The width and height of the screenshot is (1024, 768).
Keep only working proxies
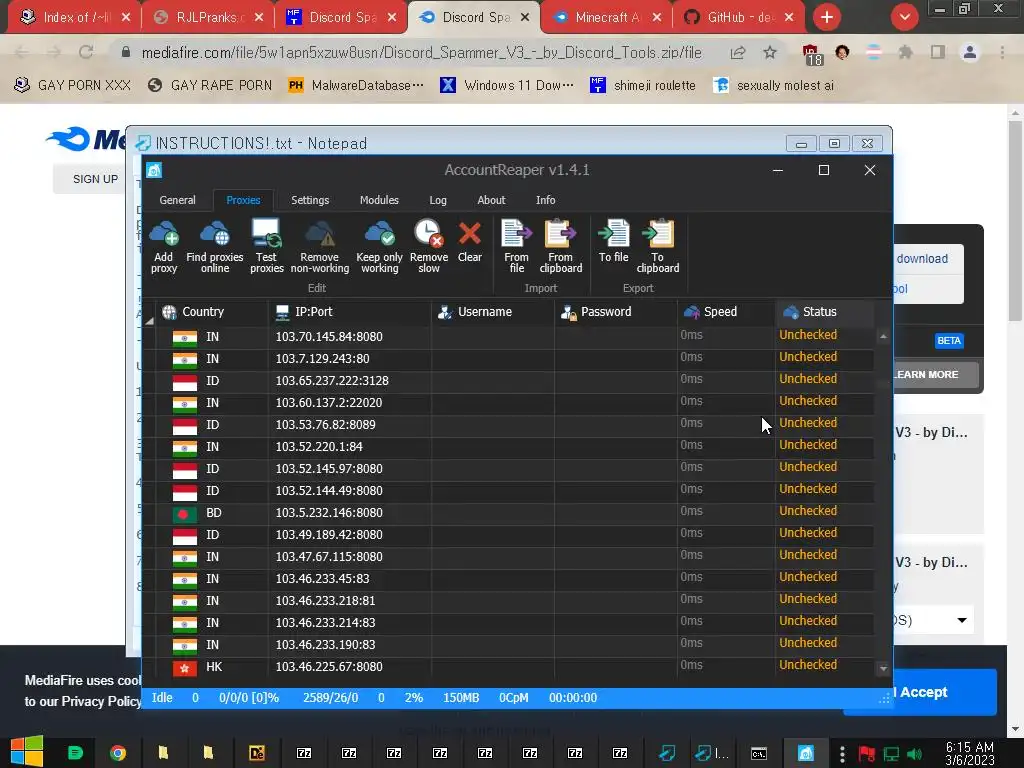click(379, 246)
